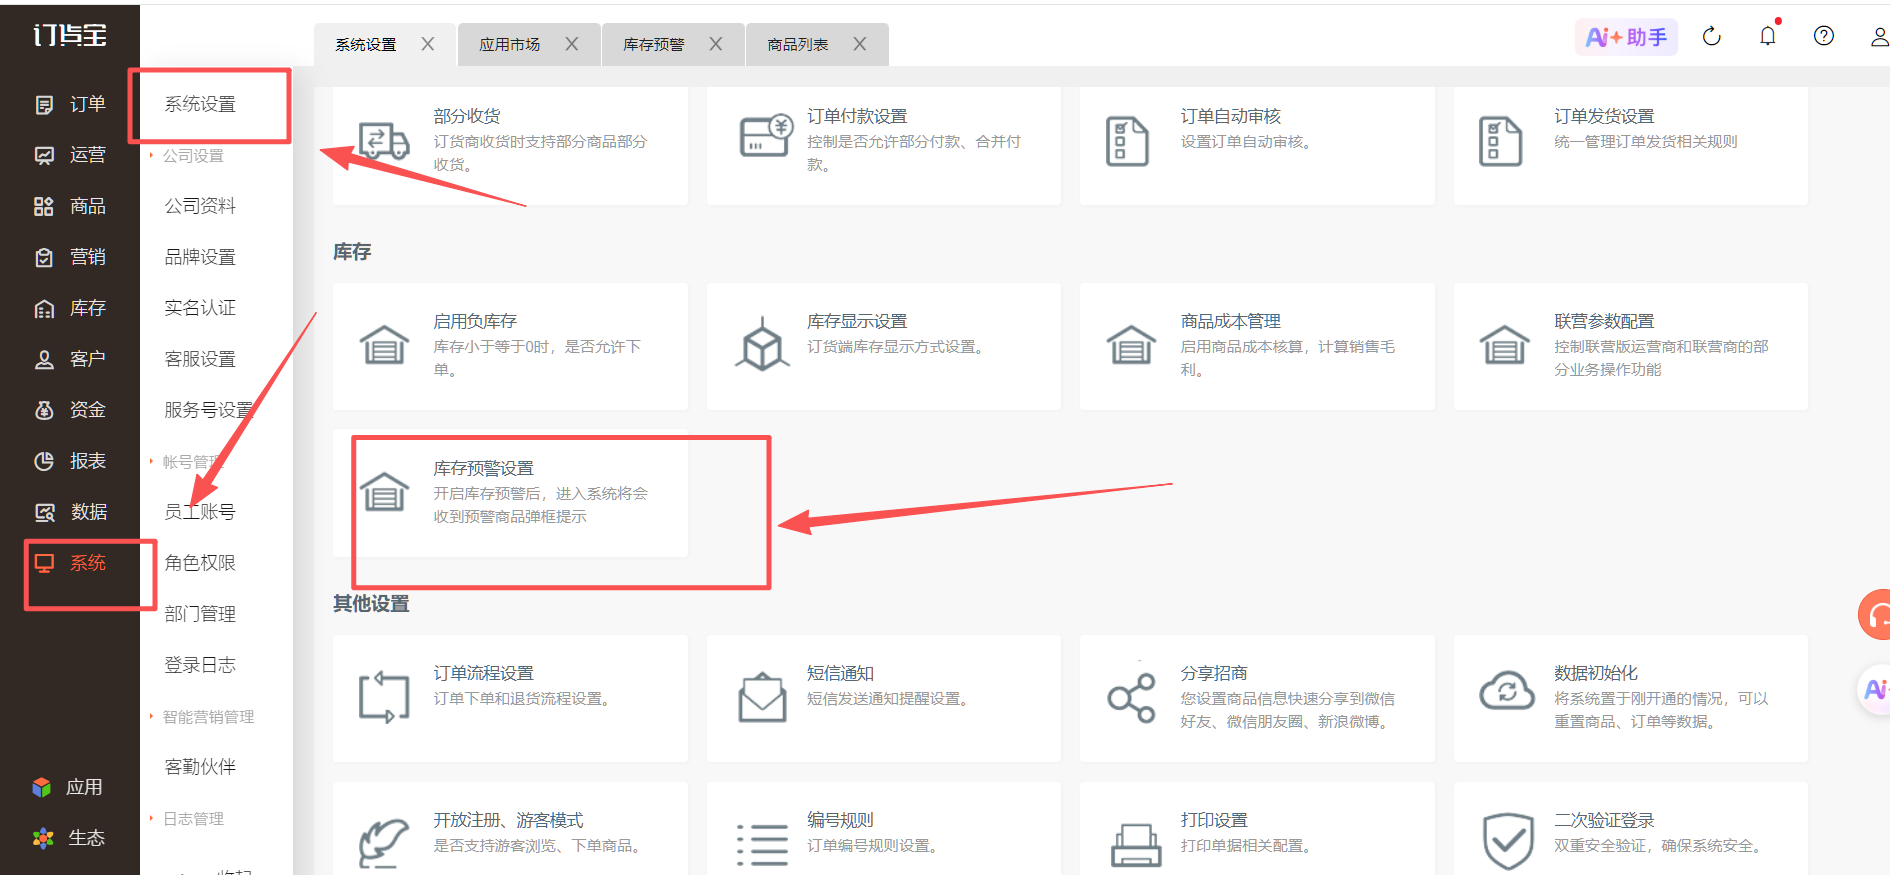Image resolution: width=1890 pixels, height=875 pixels.
Task: Open 品牌设置 in the submenu
Action: 200,257
